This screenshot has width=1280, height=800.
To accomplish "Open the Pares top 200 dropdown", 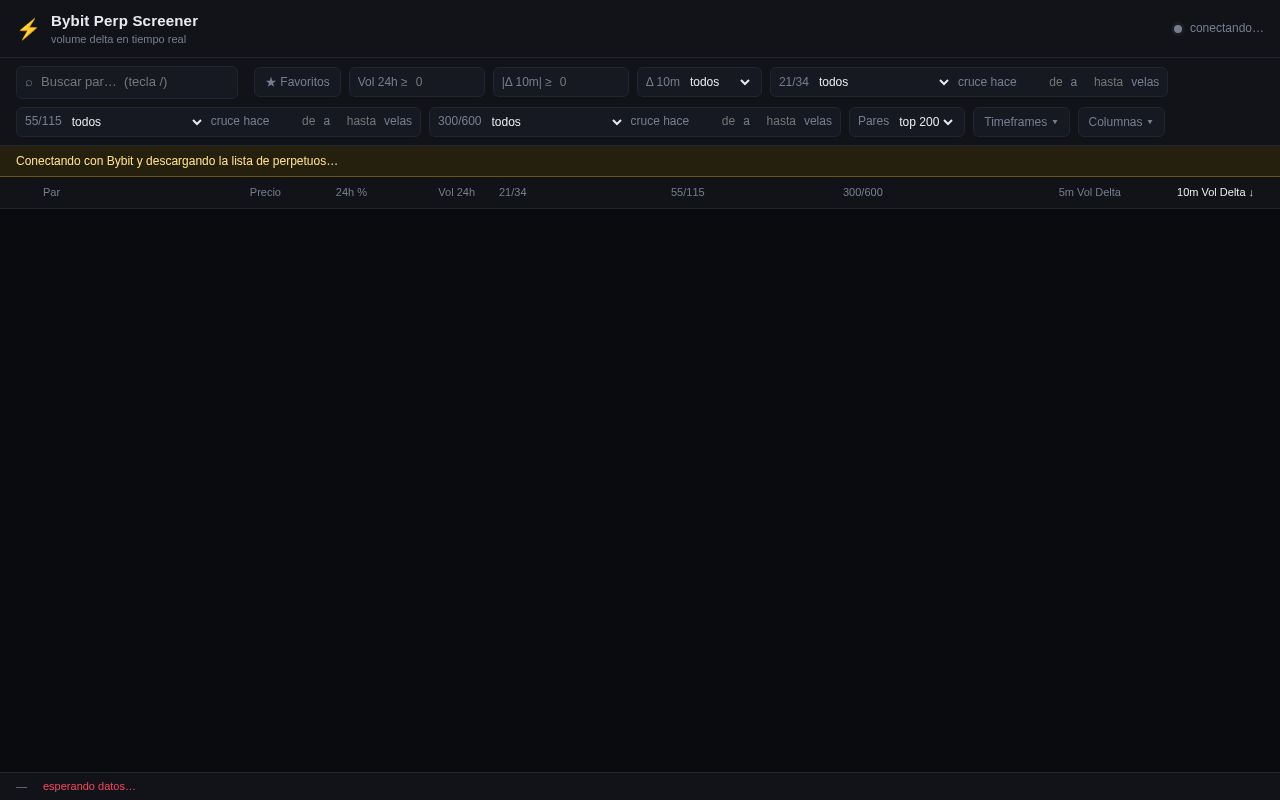I will (925, 122).
